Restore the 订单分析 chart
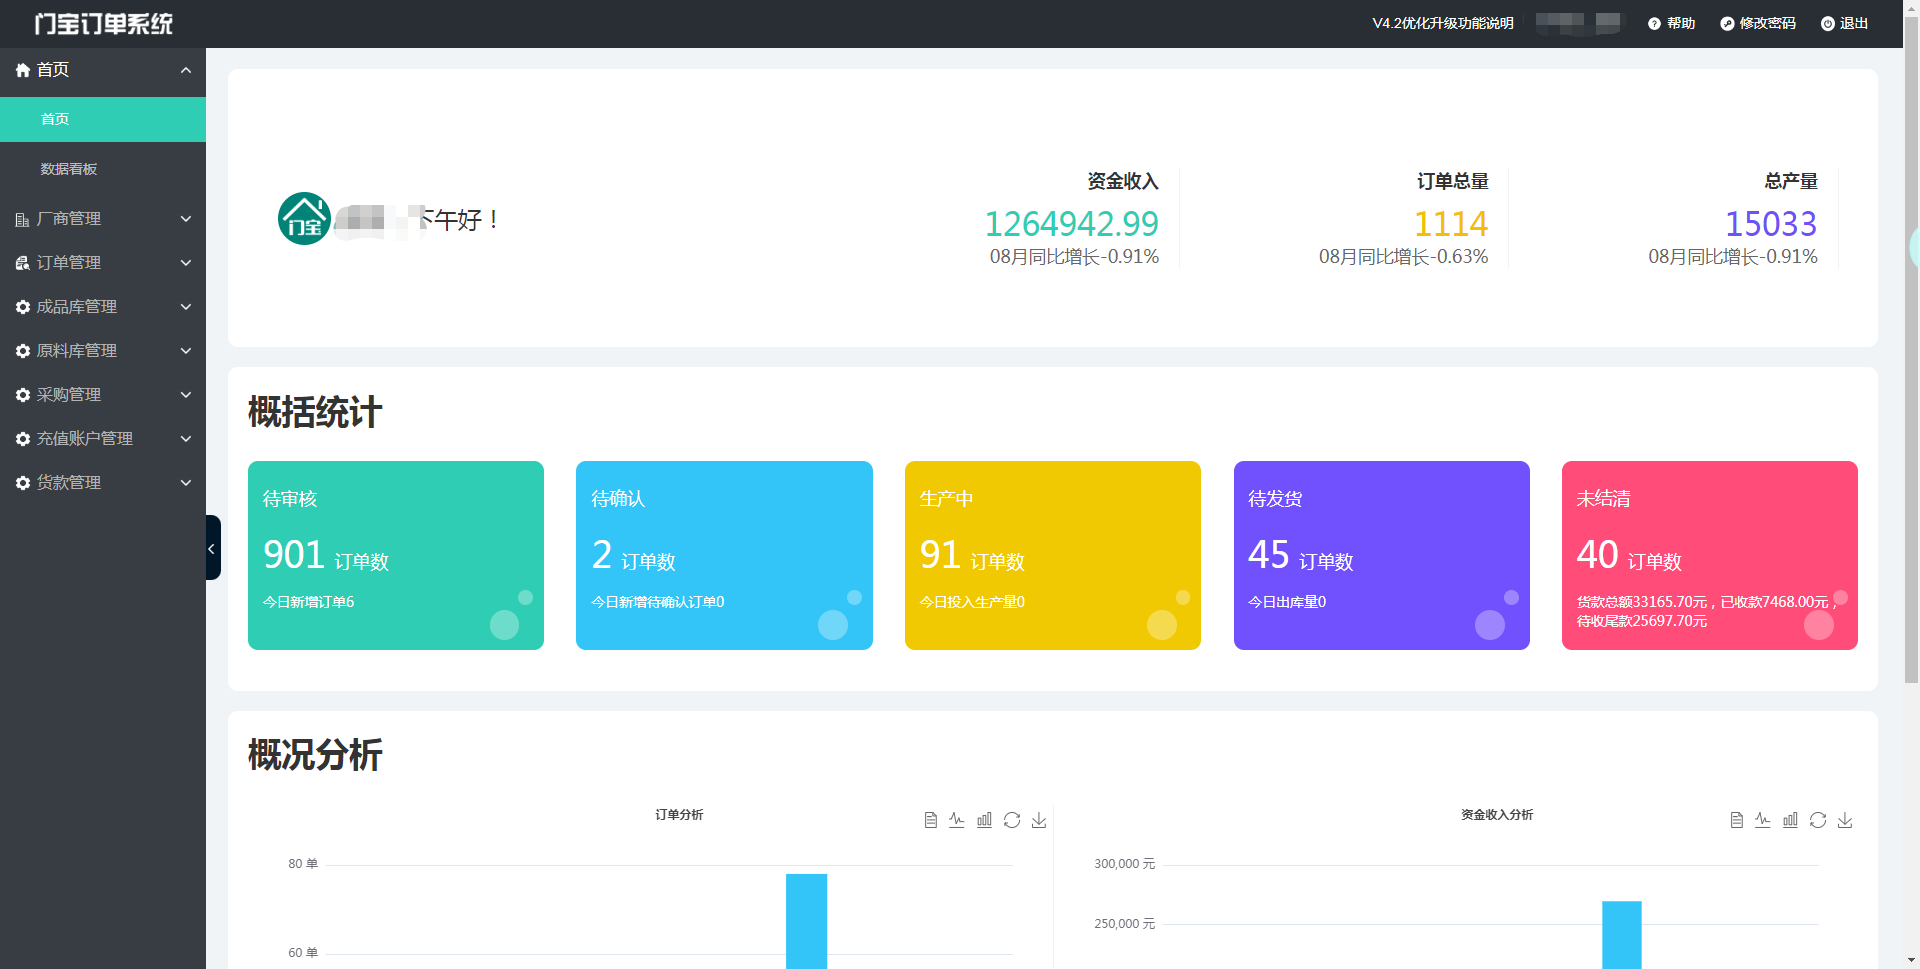 (1012, 820)
